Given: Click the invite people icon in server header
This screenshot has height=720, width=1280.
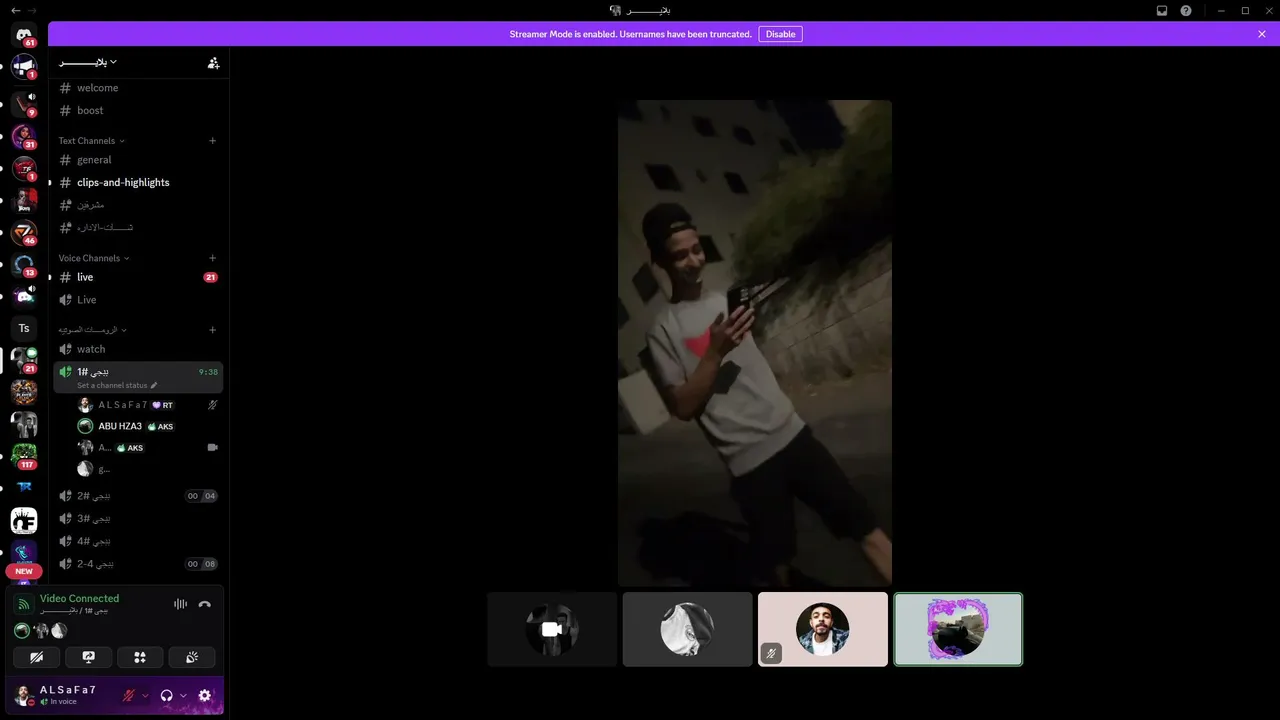Looking at the screenshot, I should pyautogui.click(x=213, y=62).
